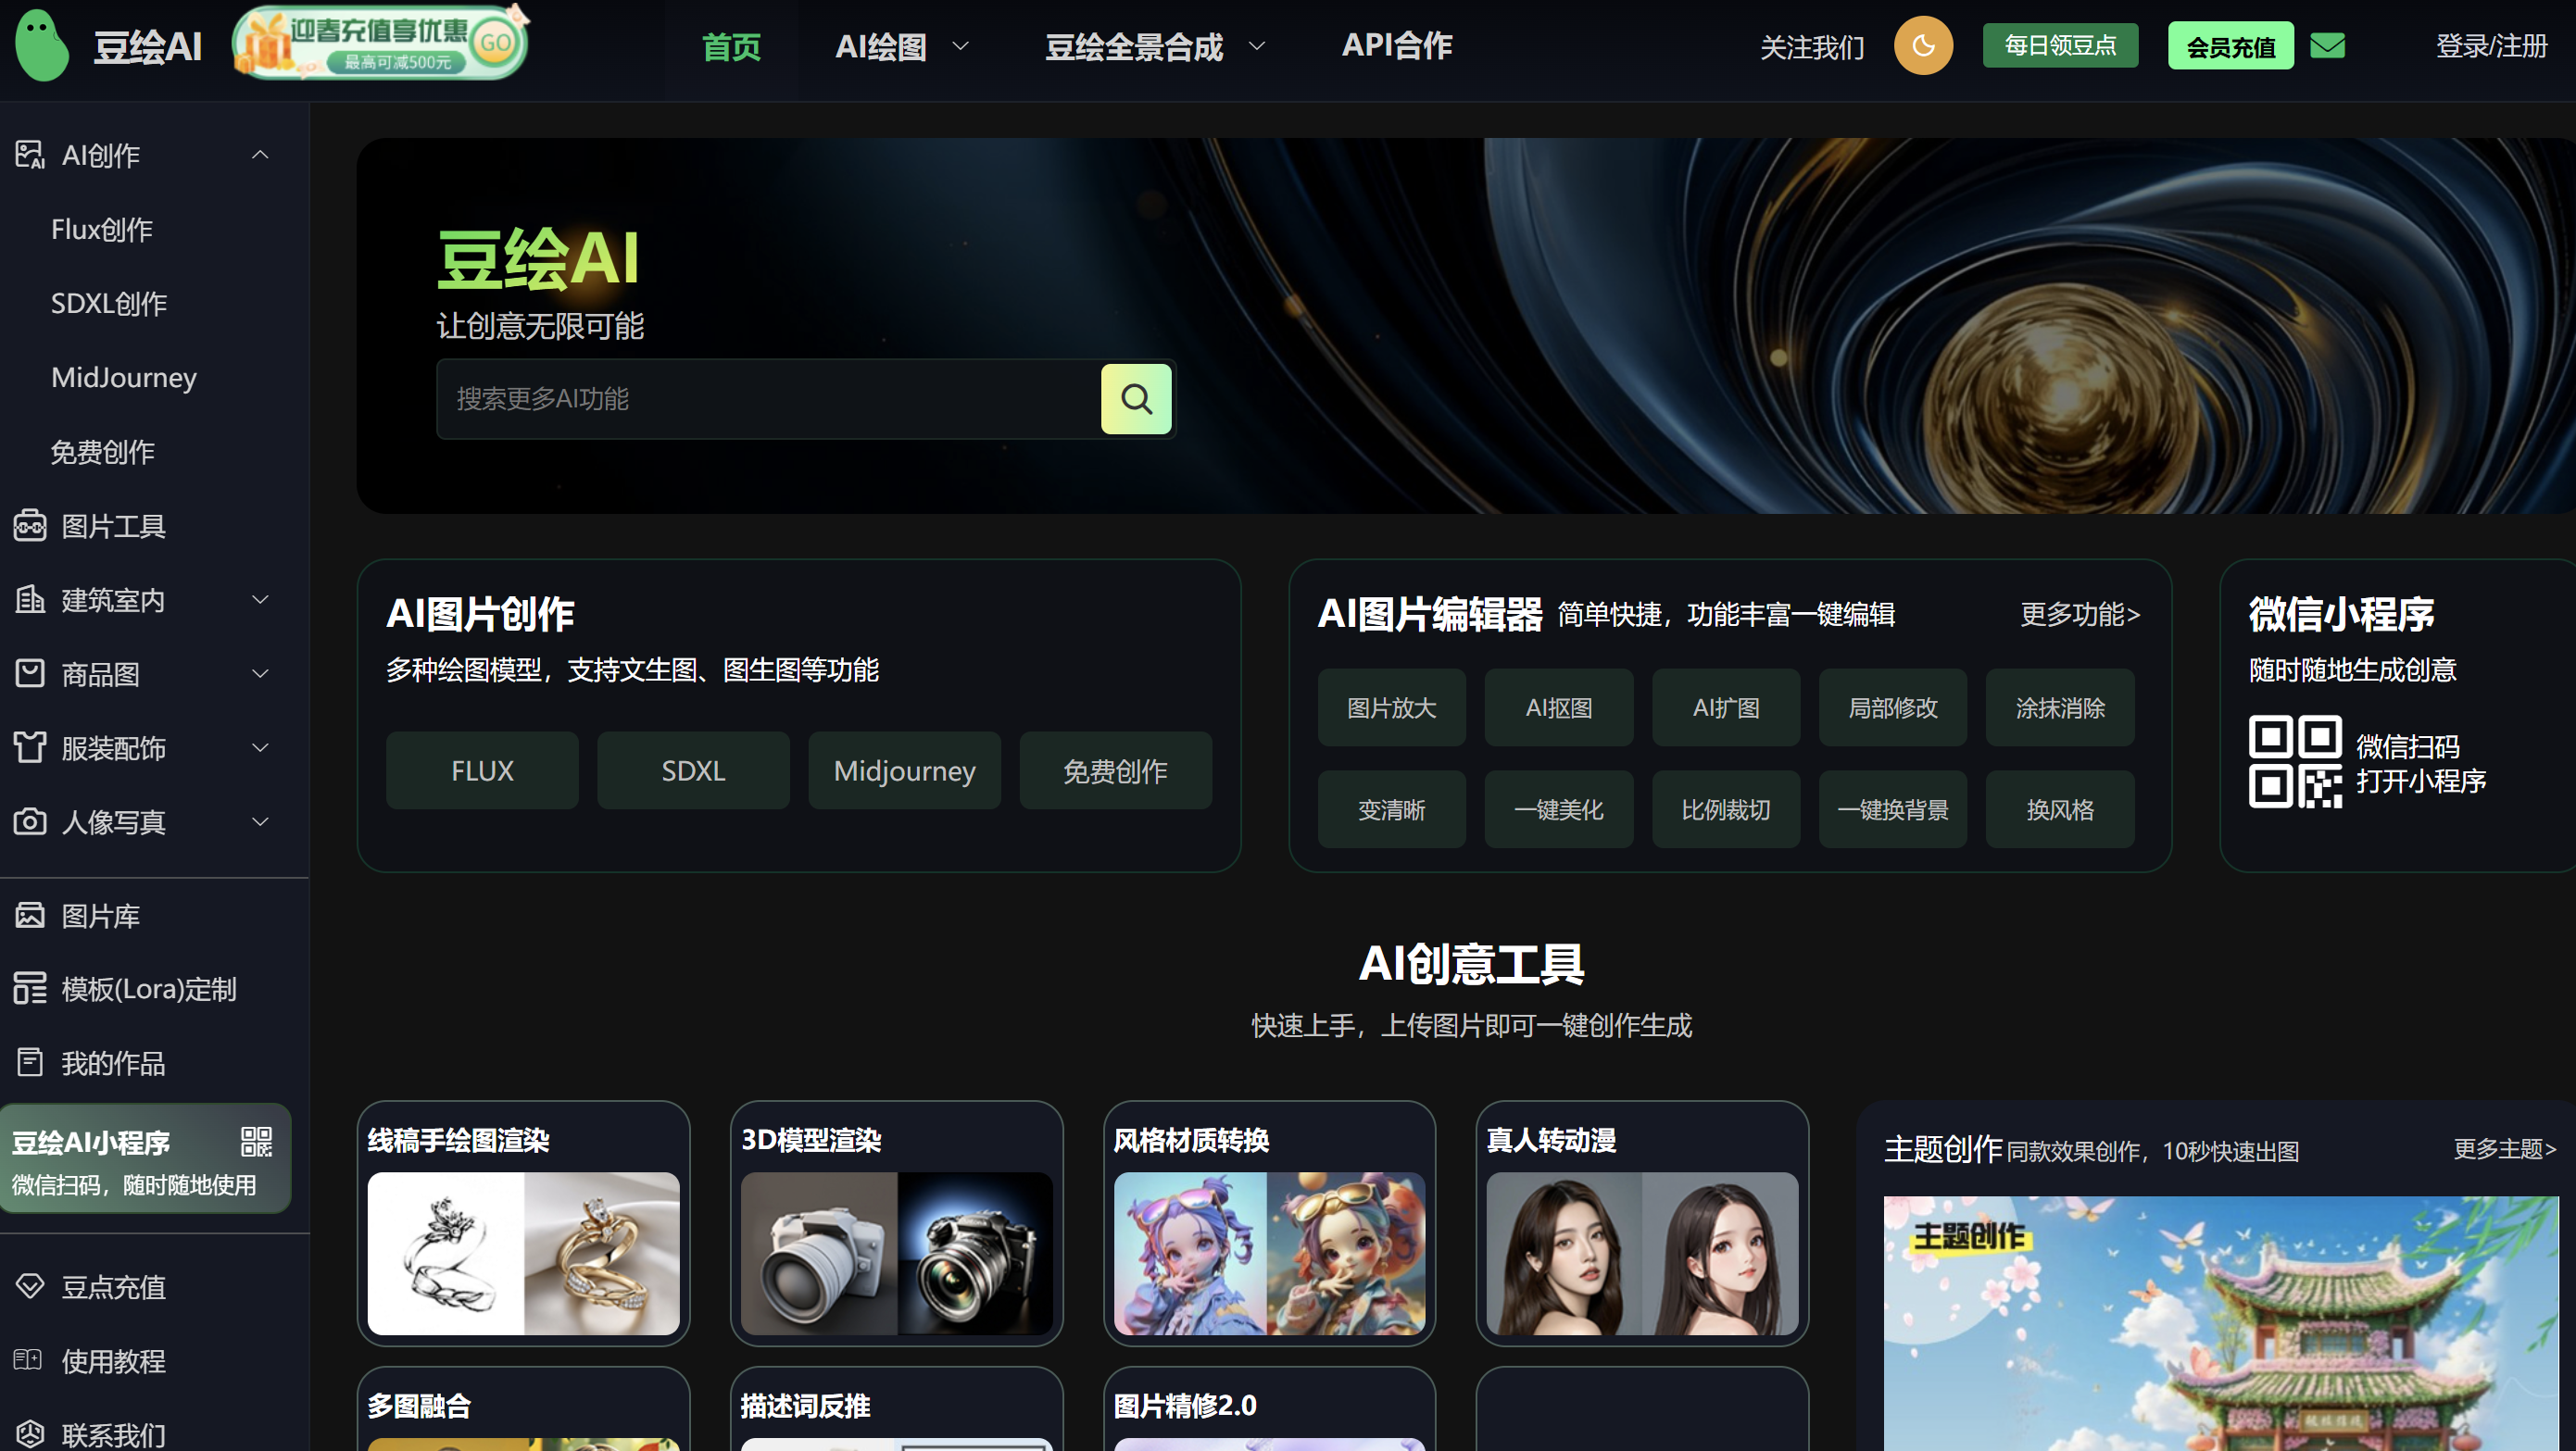Click the 变清晰 editor button

point(1391,809)
